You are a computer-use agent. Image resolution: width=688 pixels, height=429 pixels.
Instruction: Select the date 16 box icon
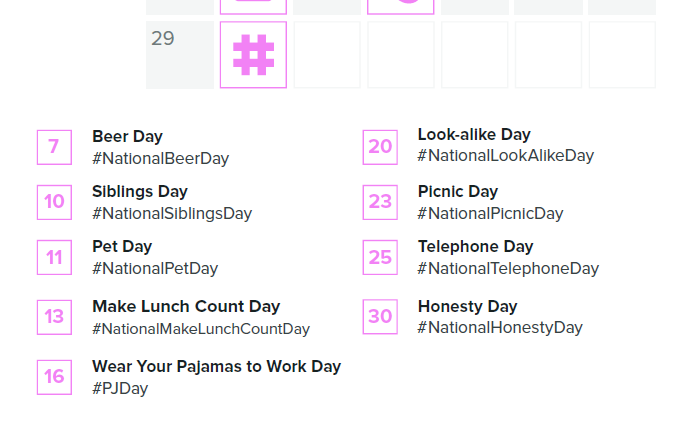(54, 377)
